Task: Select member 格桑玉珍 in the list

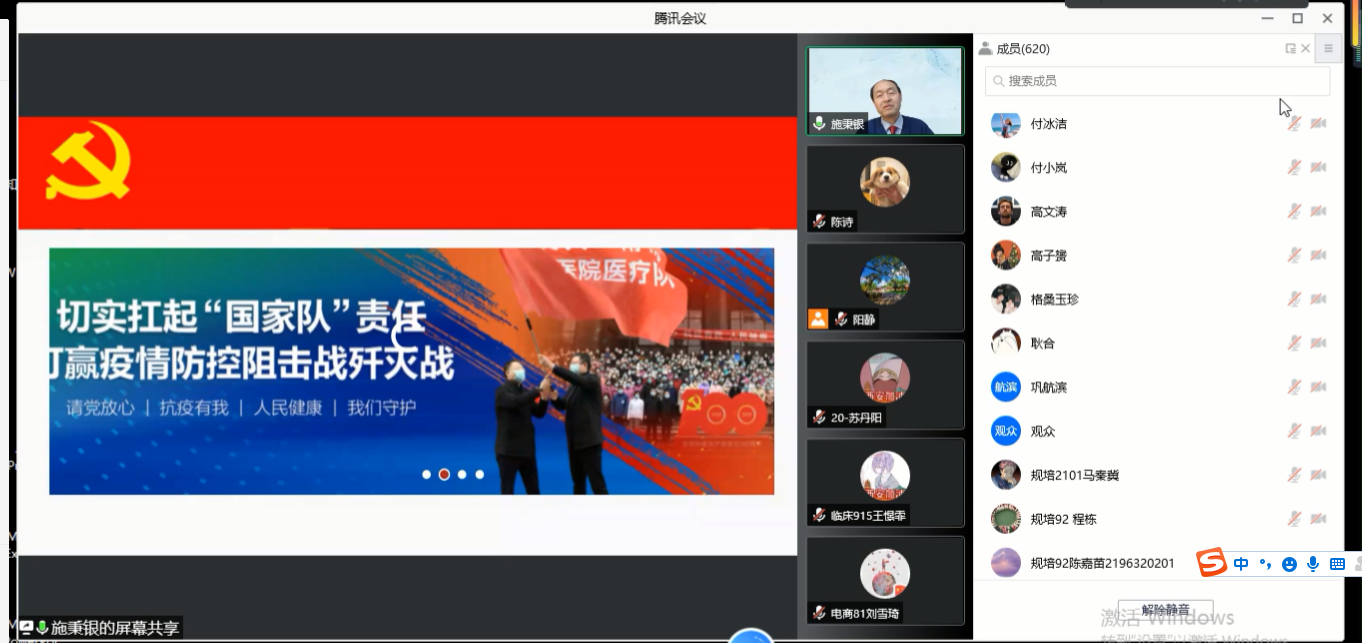Action: [x=1160, y=299]
